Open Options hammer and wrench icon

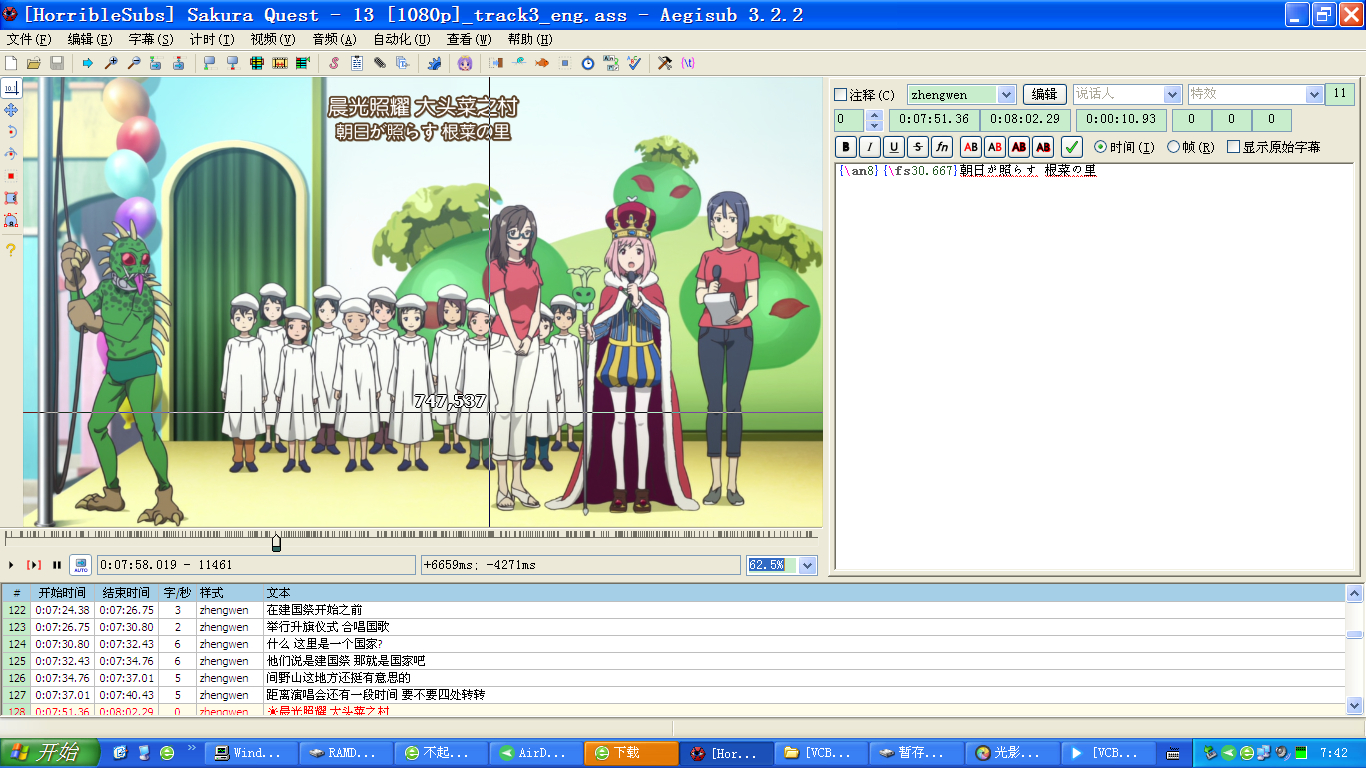(x=665, y=63)
